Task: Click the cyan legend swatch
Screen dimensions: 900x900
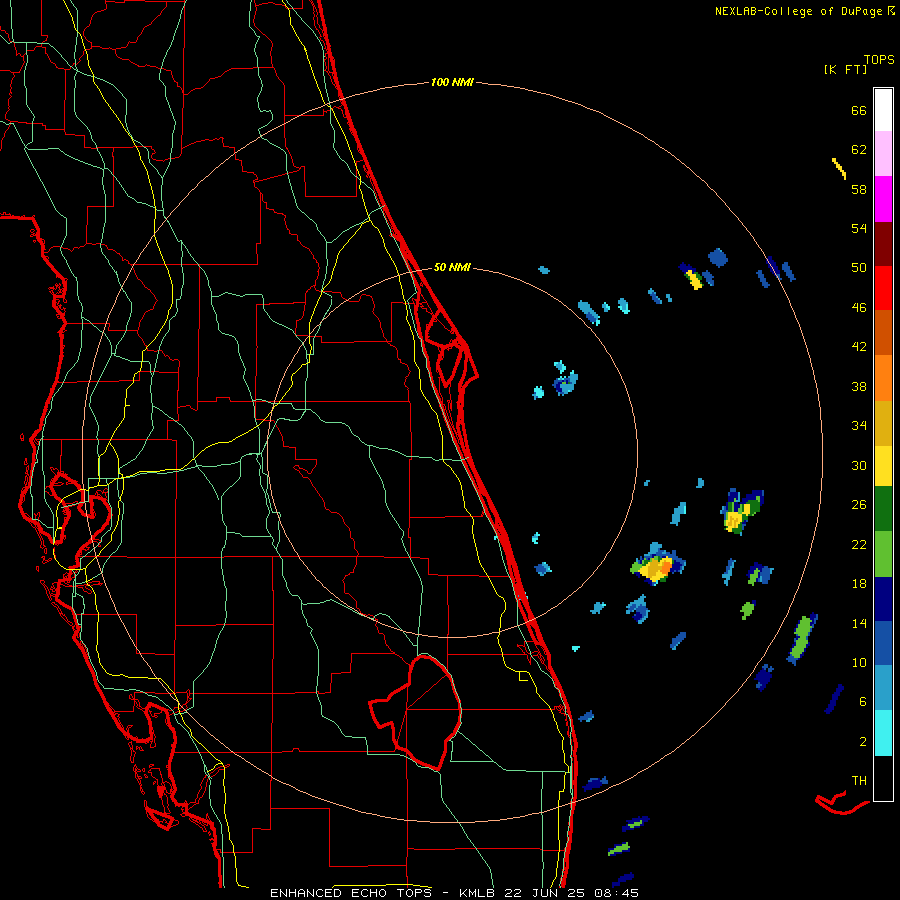Action: (x=883, y=733)
